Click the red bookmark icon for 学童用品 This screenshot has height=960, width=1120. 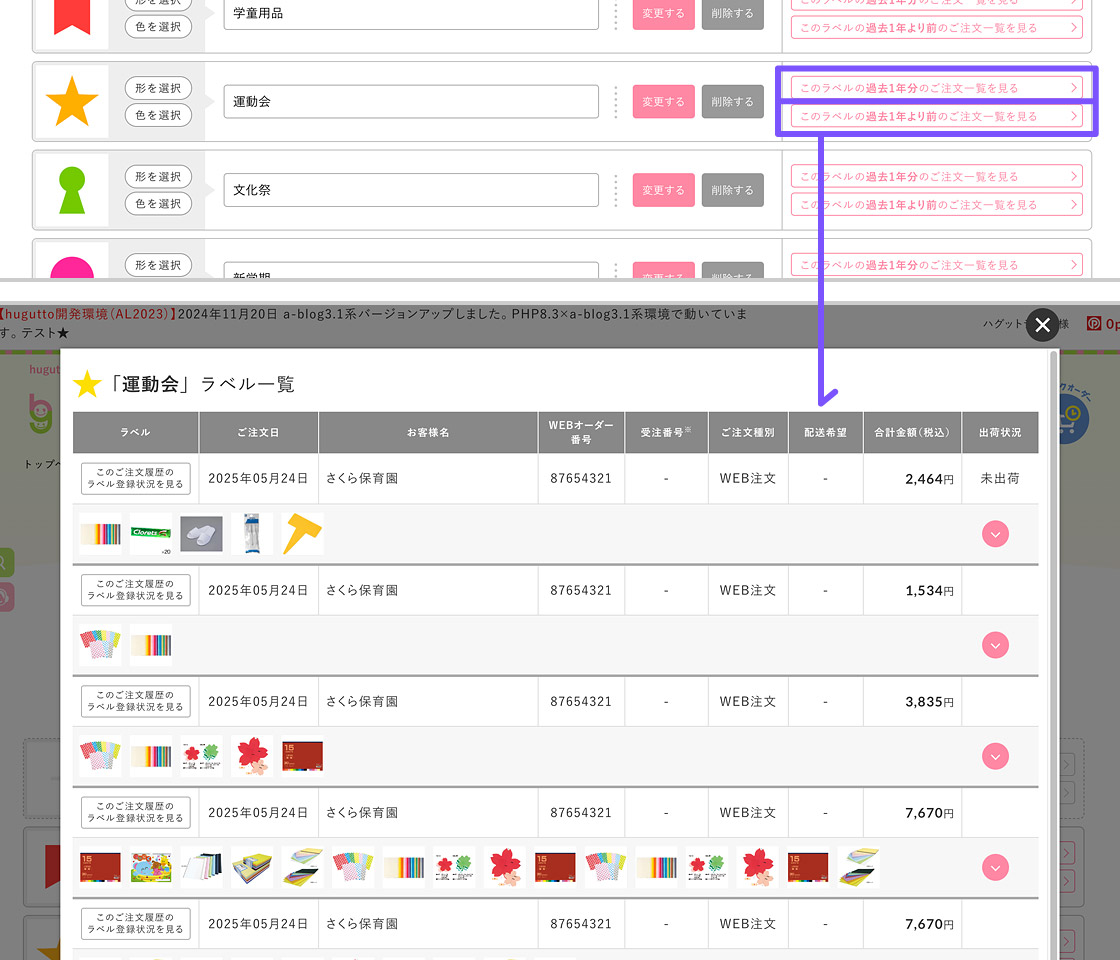(72, 18)
